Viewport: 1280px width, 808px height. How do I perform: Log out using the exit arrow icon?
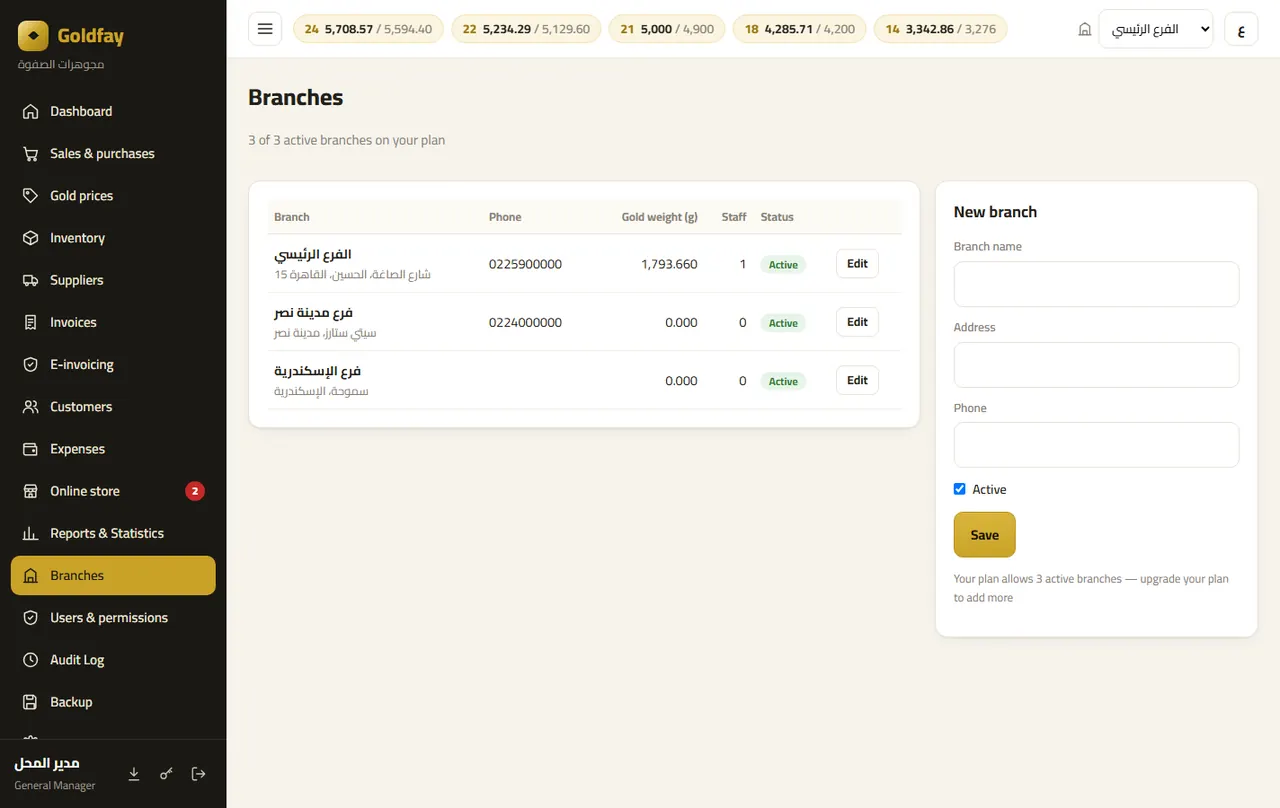click(198, 774)
